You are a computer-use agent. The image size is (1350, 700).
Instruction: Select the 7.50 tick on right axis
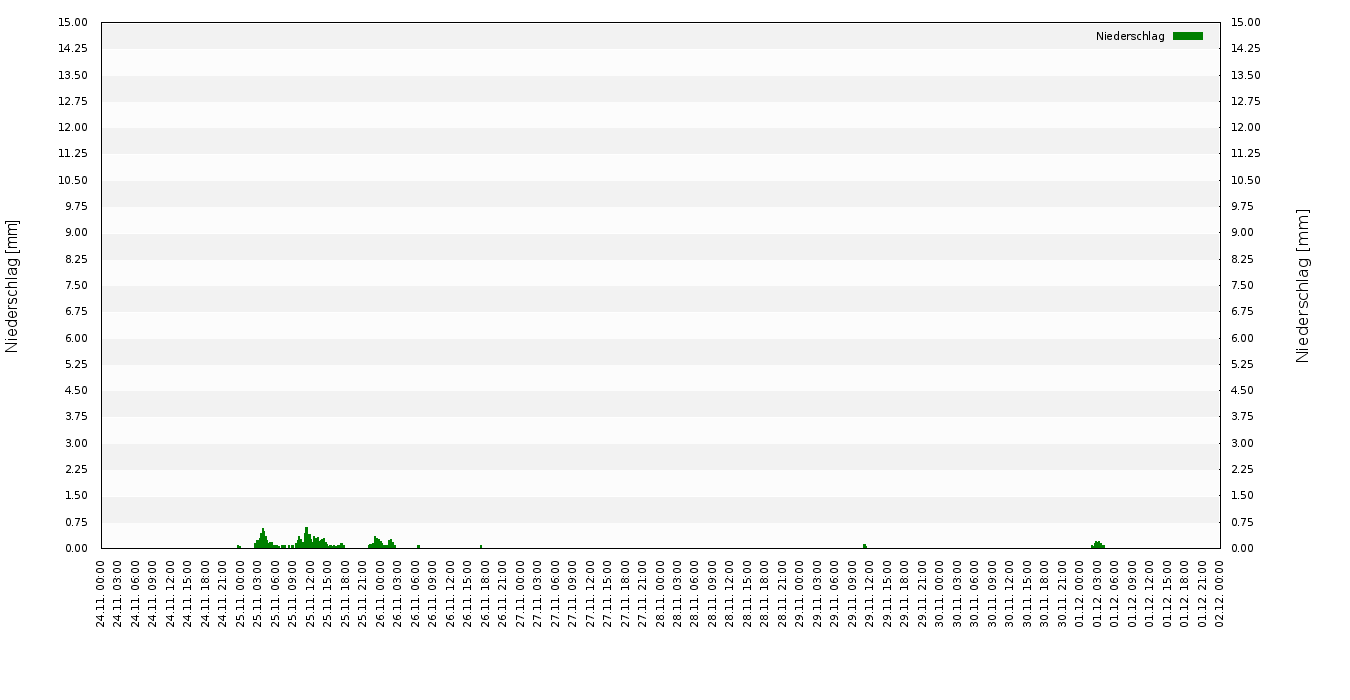click(x=1246, y=286)
